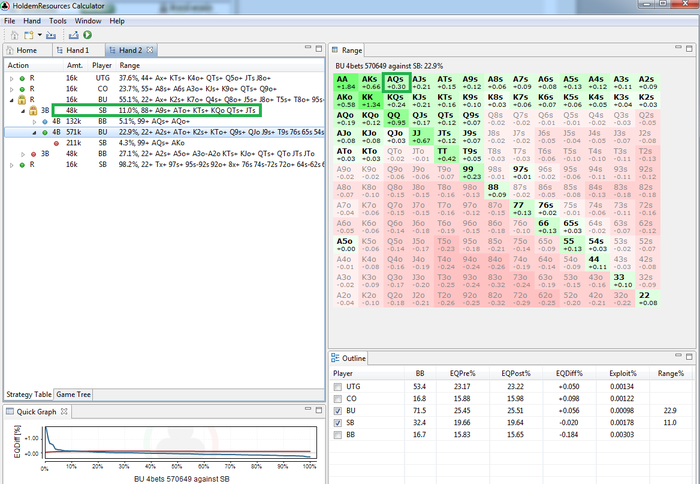Click the red dot on BB 3B 48k row
The width and height of the screenshot is (700, 484).
[x=33, y=154]
